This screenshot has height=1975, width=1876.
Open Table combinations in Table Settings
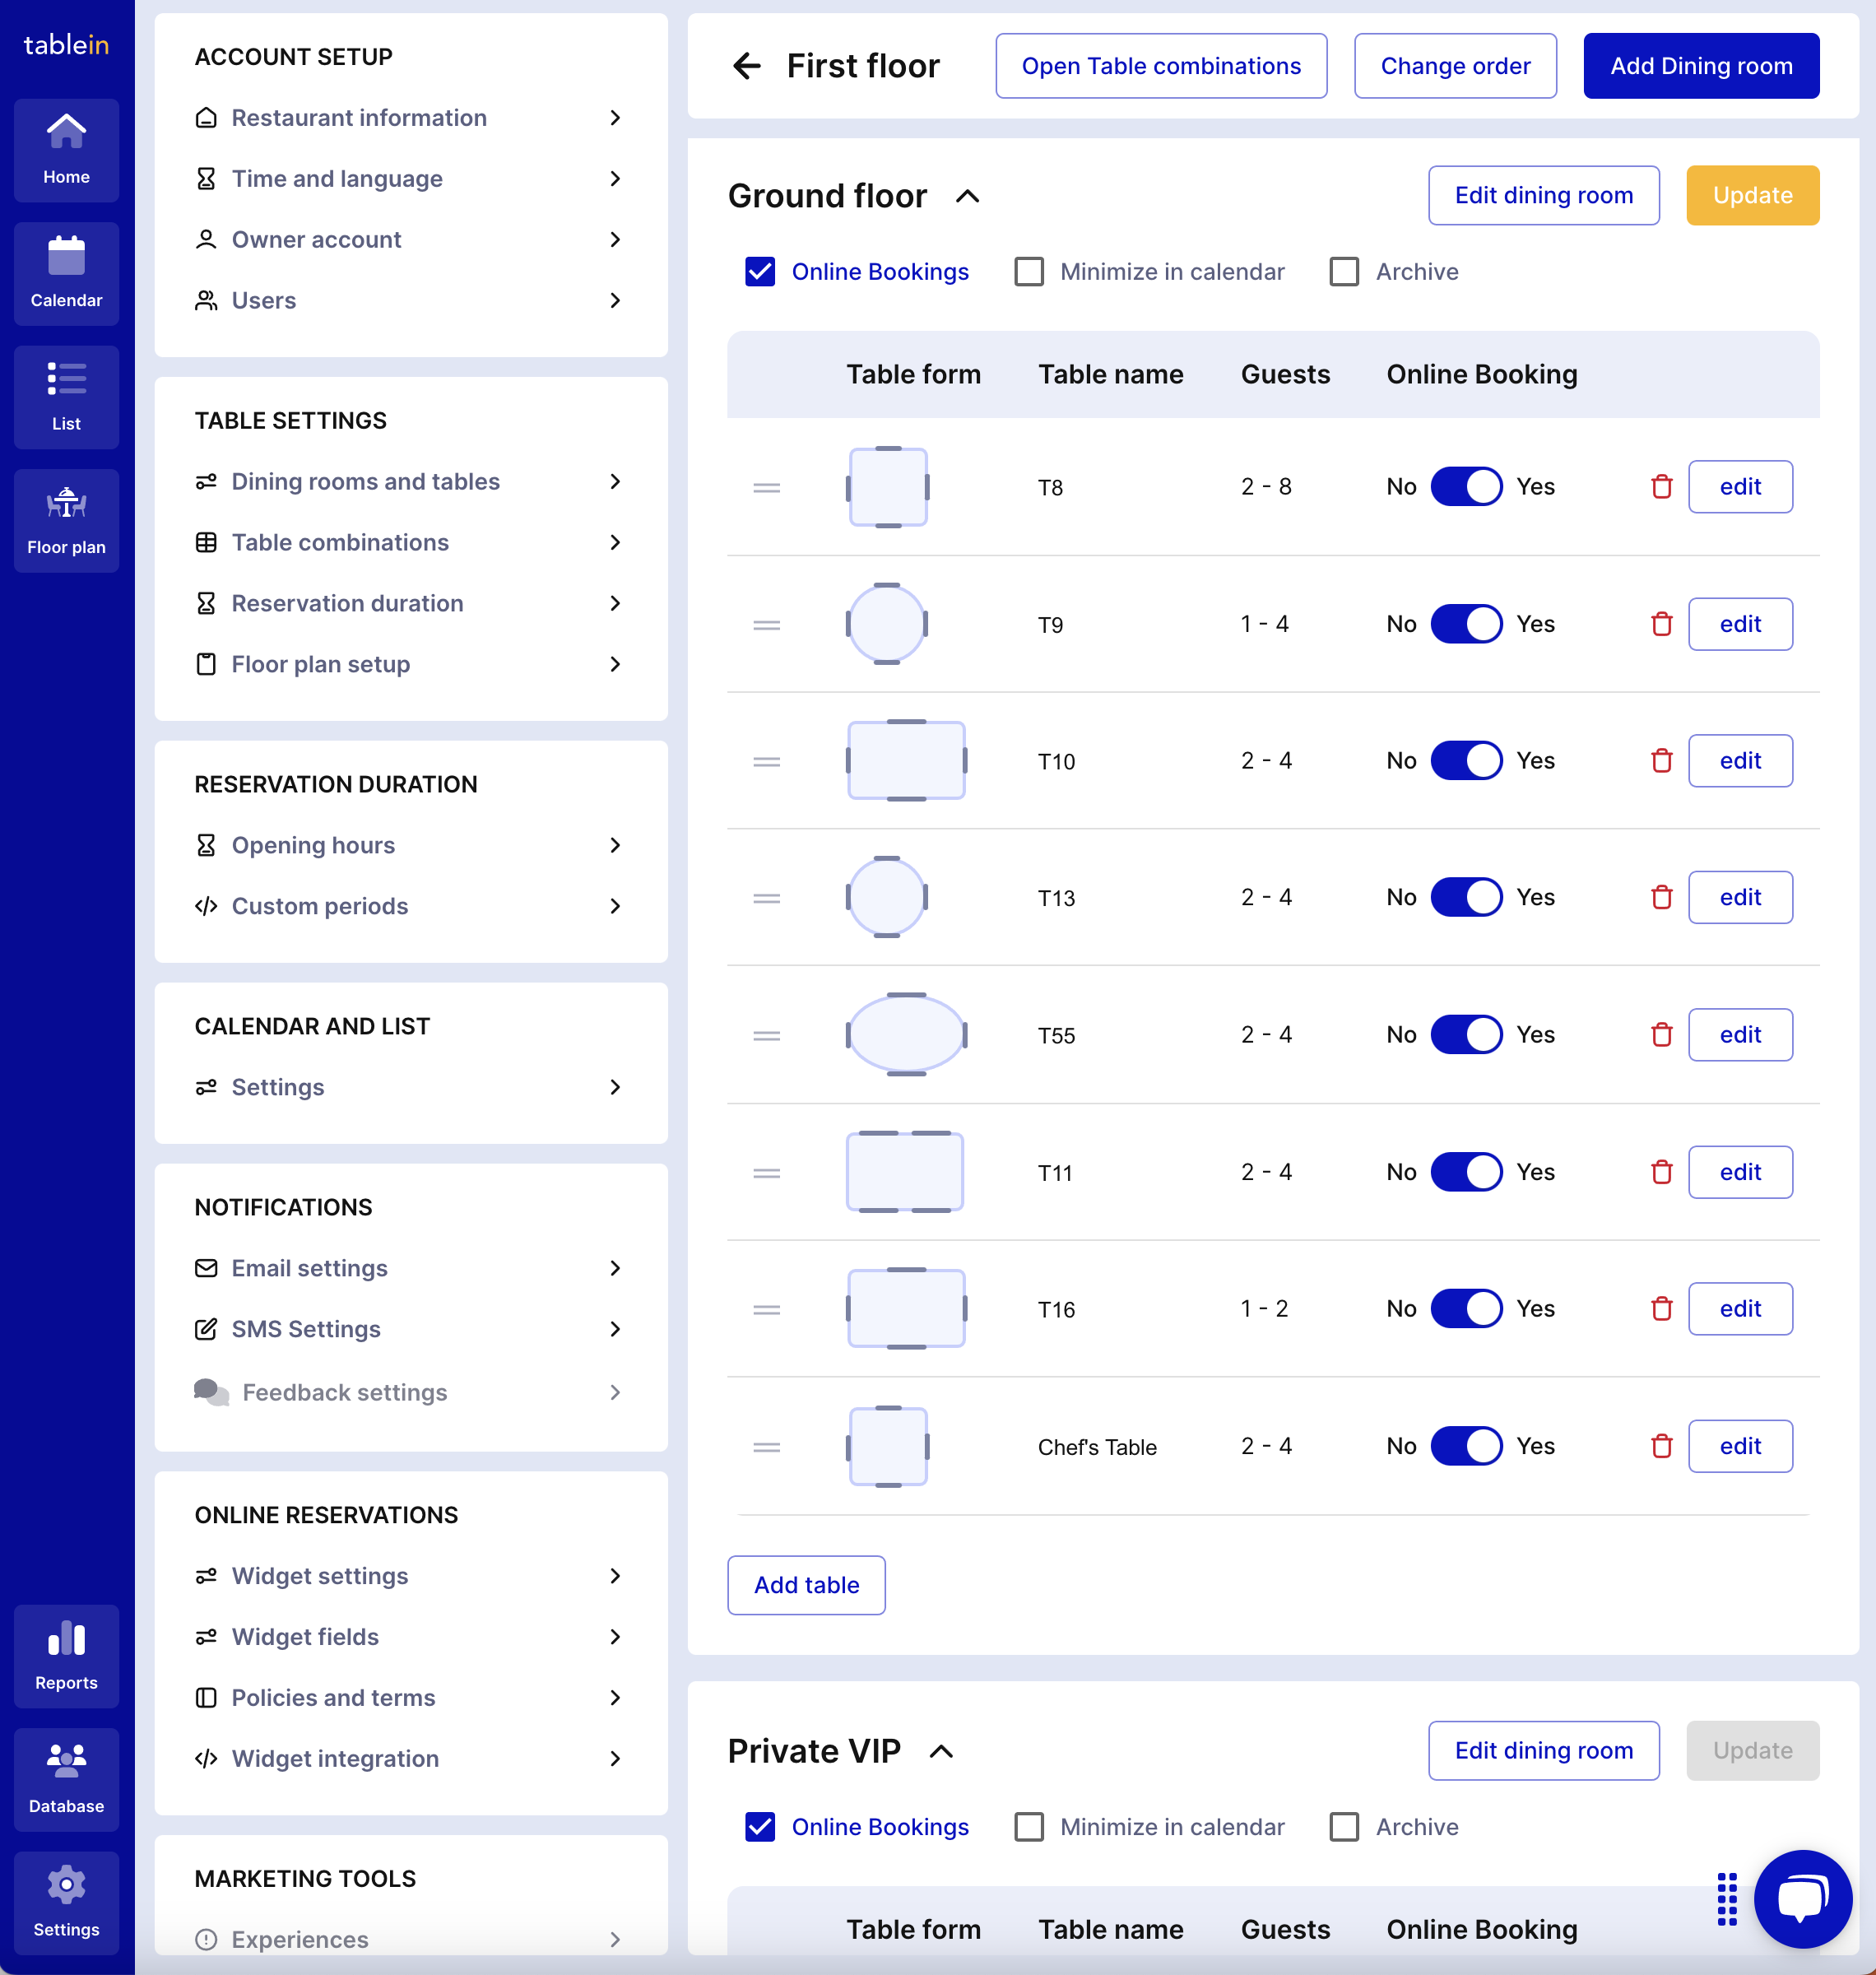[340, 542]
